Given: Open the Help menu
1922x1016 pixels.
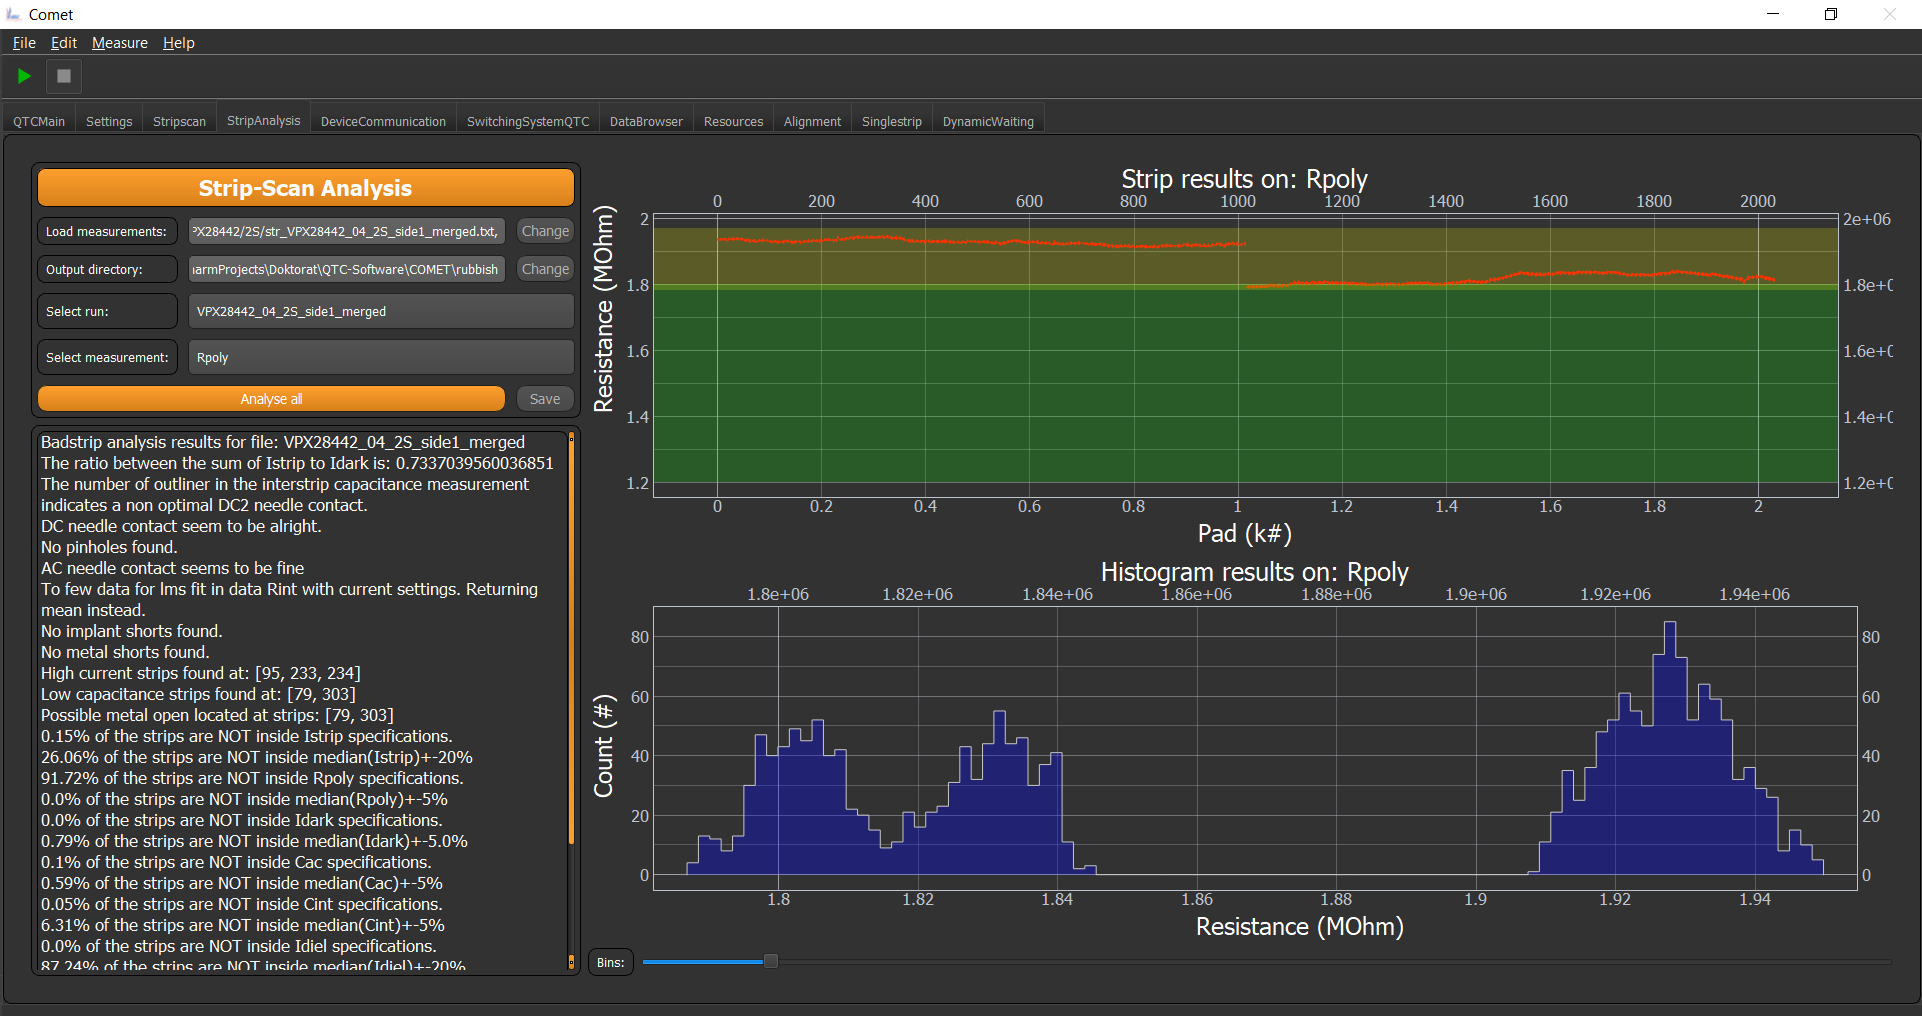Looking at the screenshot, I should tap(179, 43).
